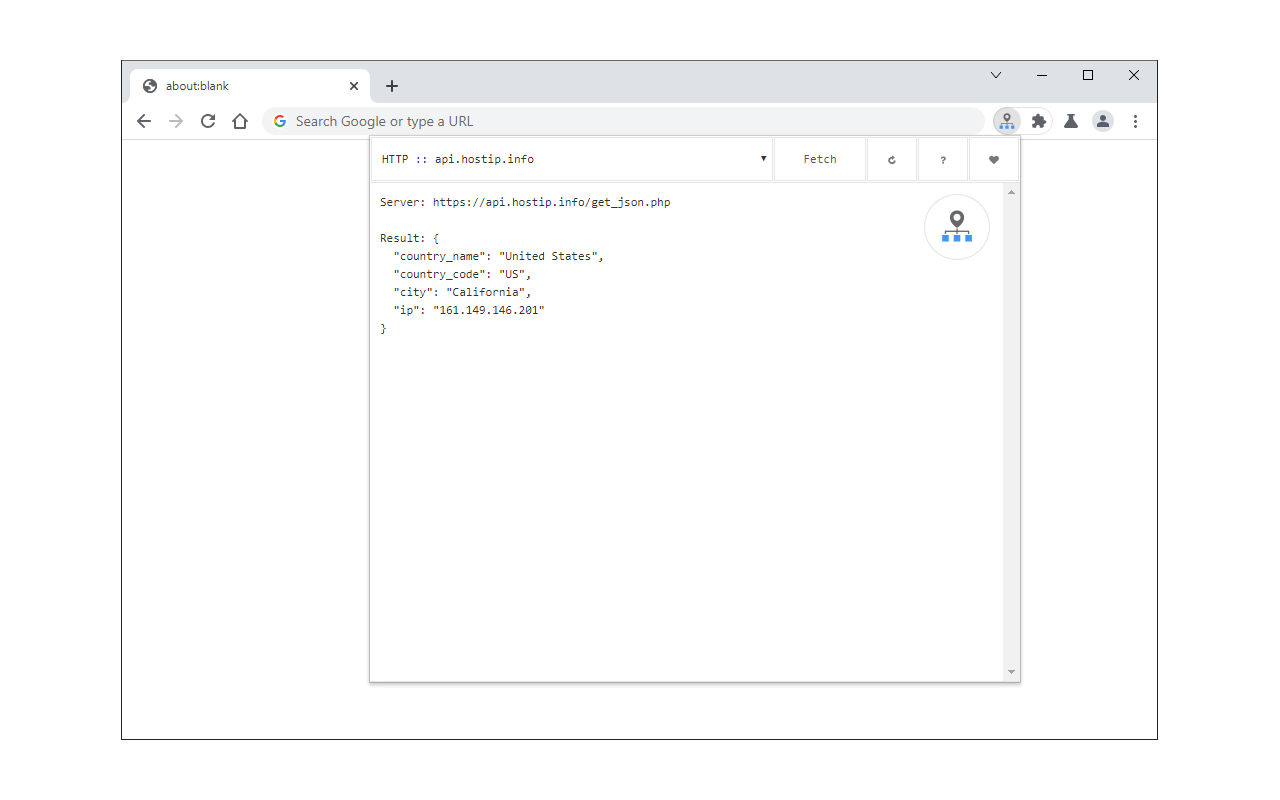Click the Chrome Labs flask icon
Viewport: 1280px width, 800px height.
[x=1071, y=121]
